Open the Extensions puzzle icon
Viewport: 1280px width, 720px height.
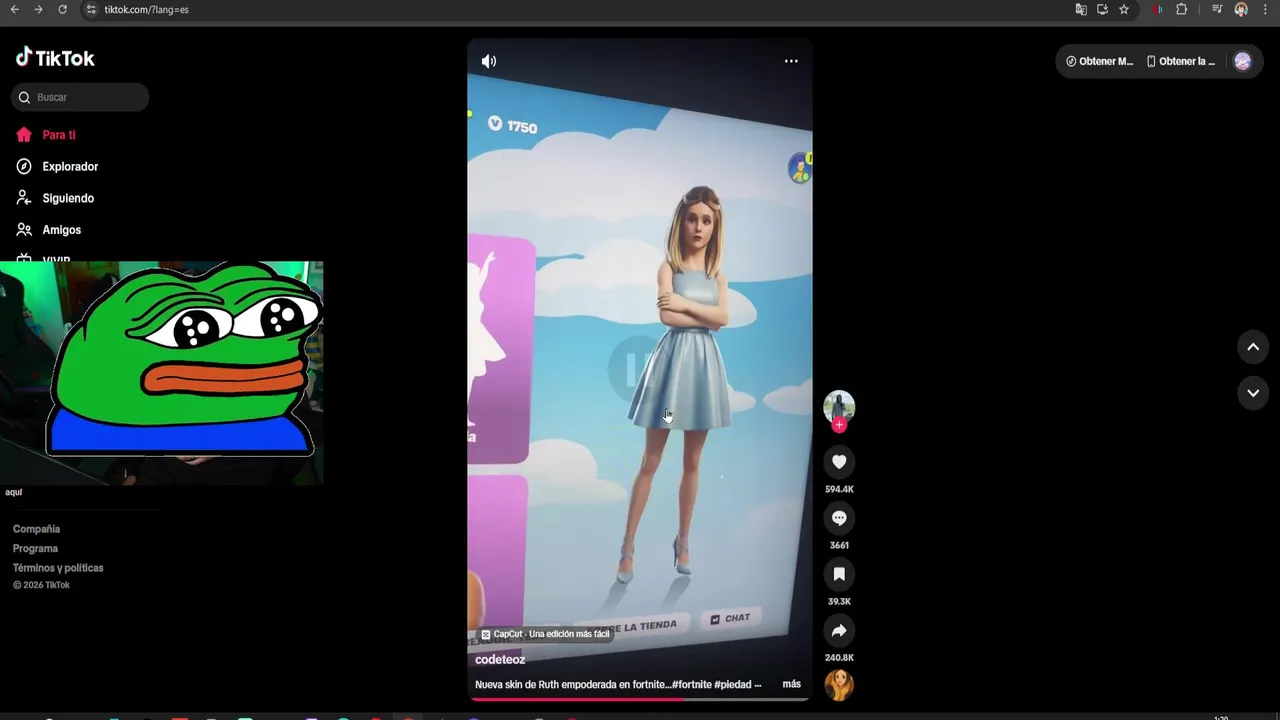coord(1182,9)
